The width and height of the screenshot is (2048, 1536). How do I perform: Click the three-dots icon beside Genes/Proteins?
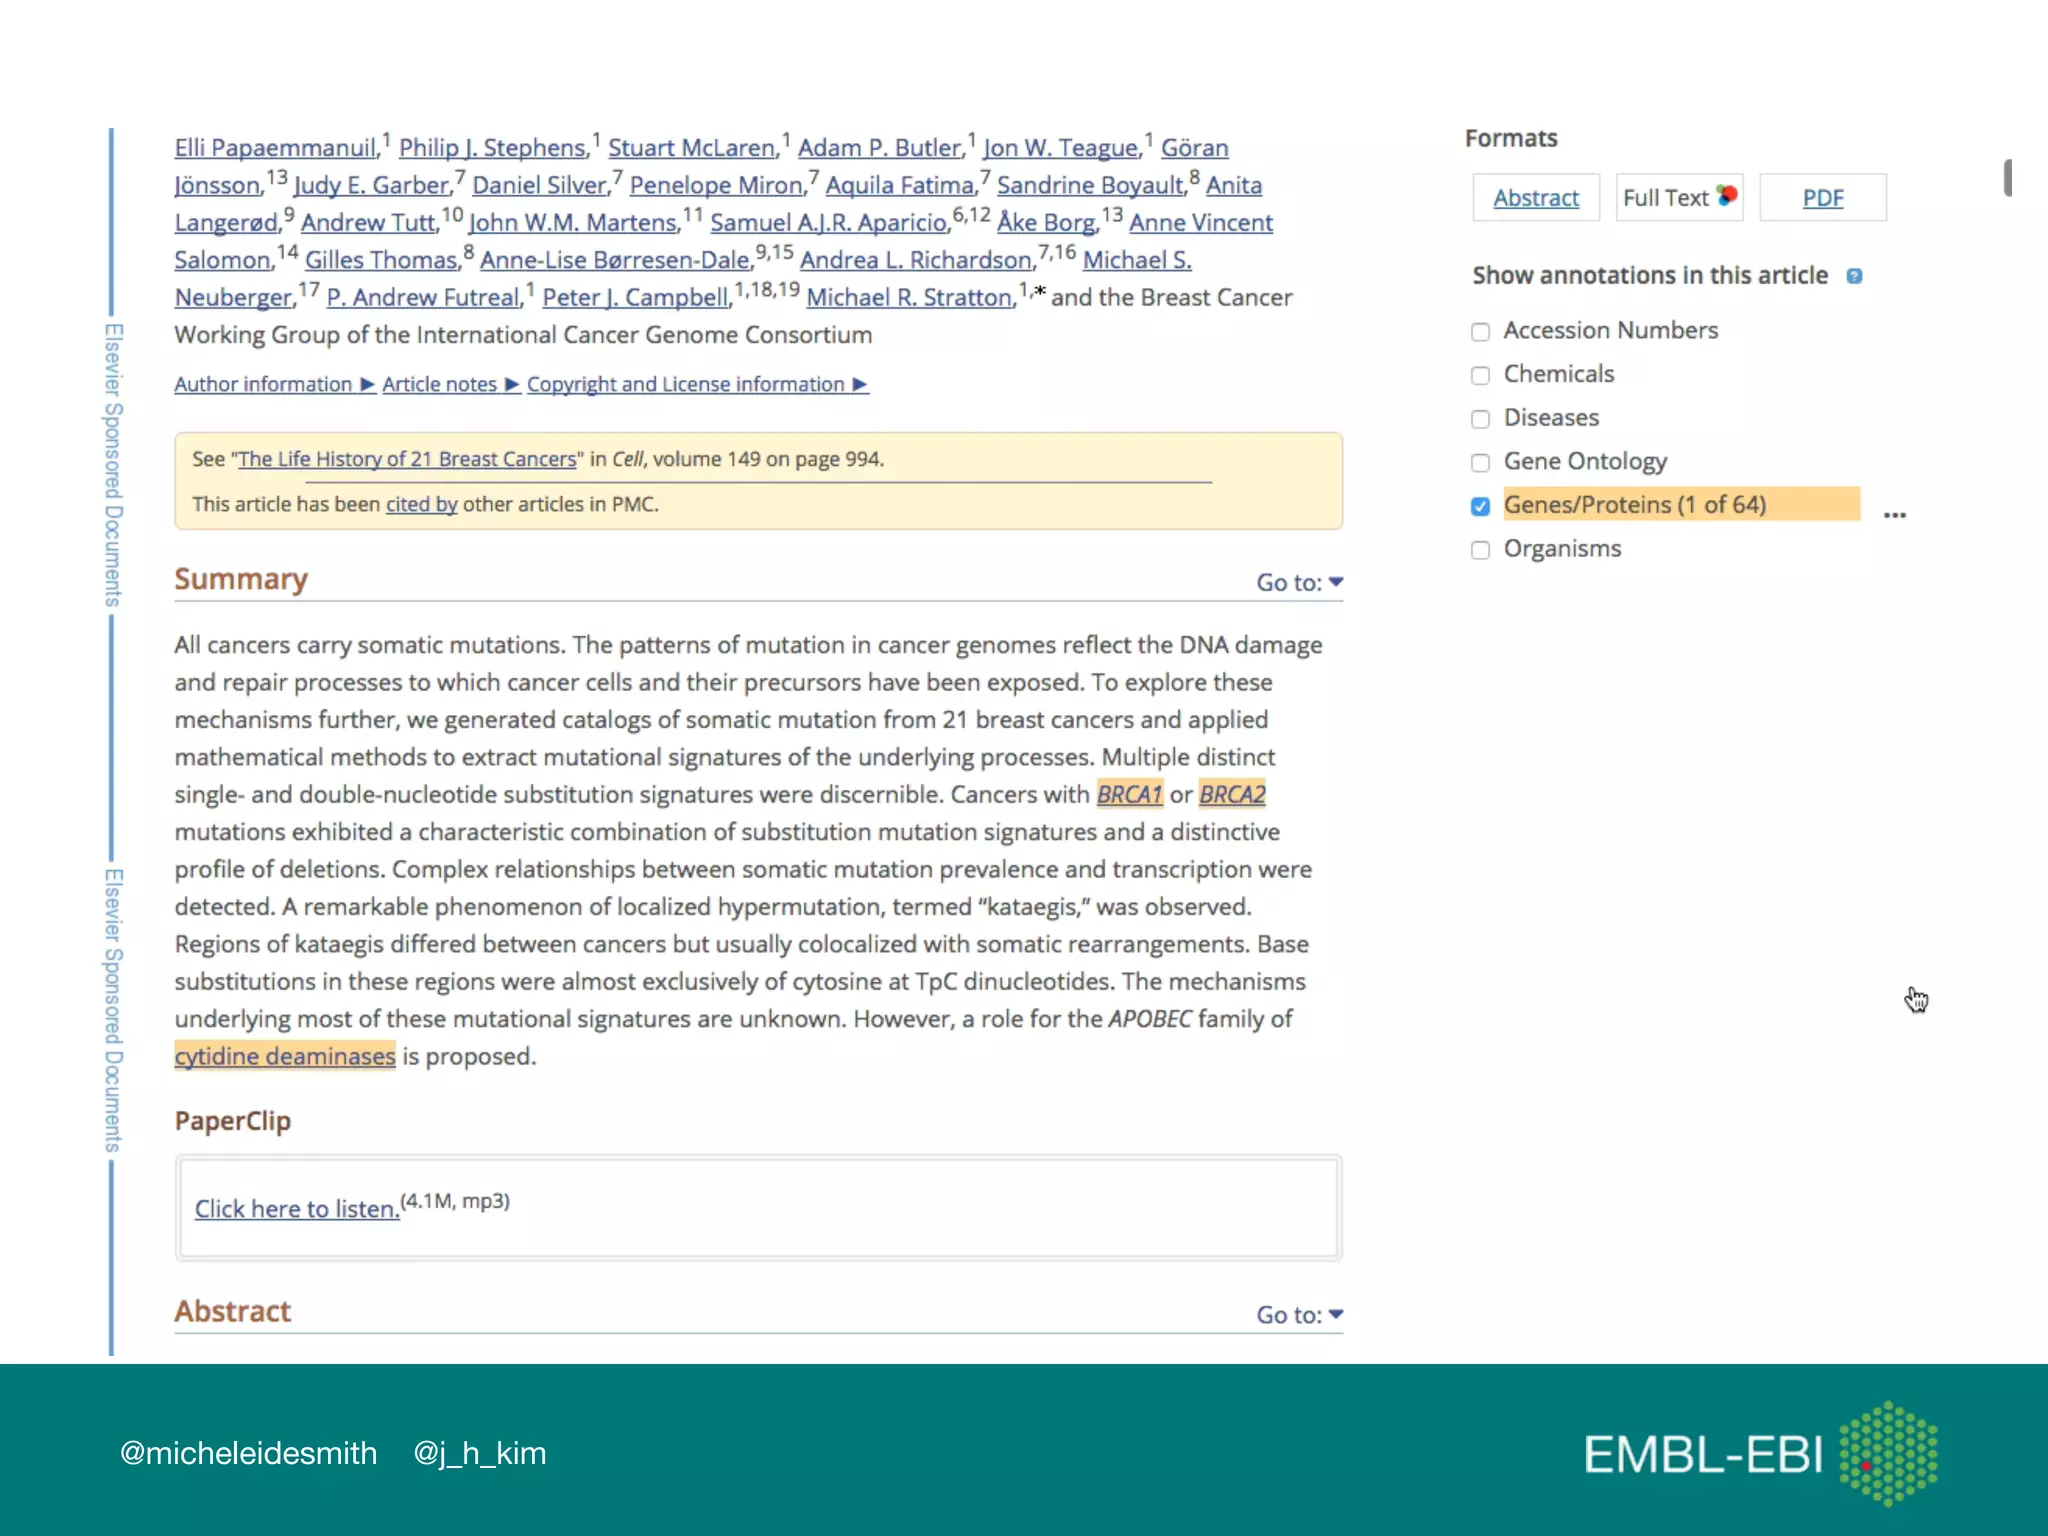click(1894, 515)
